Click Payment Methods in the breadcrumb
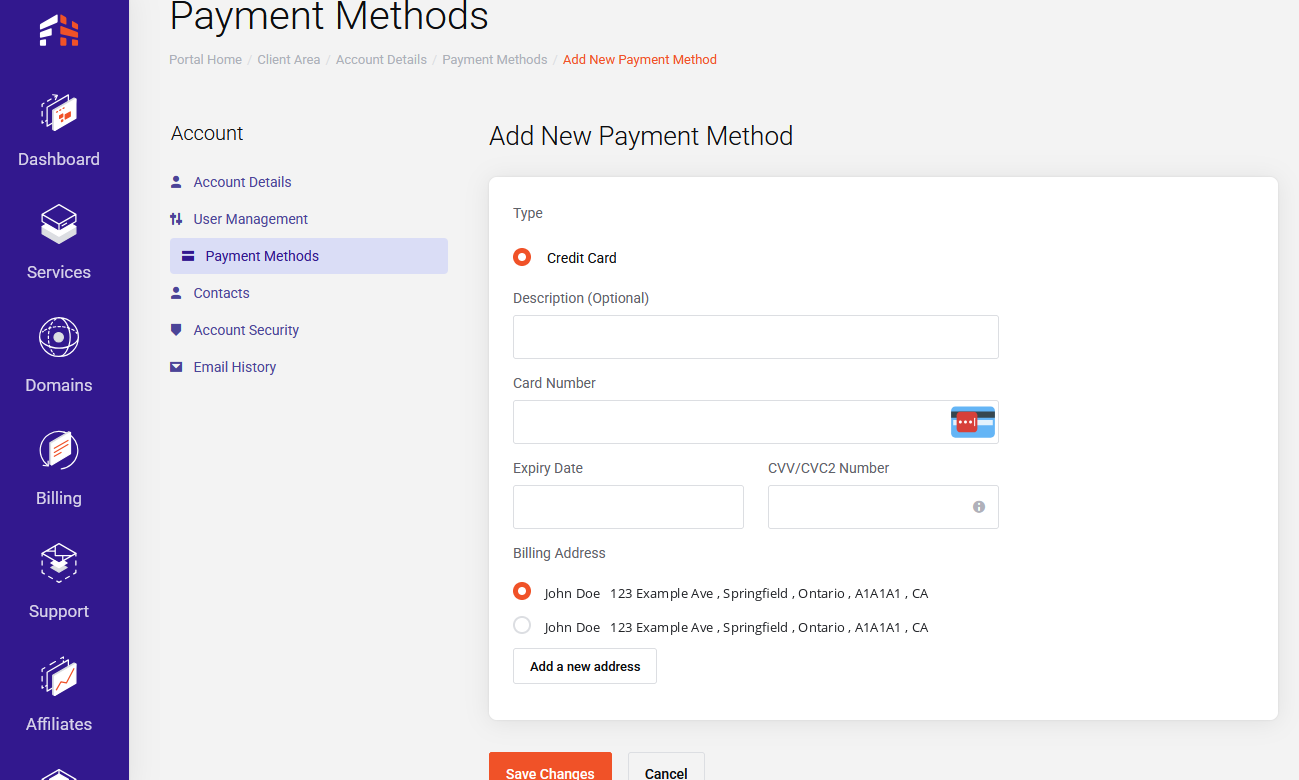1299x780 pixels. [495, 60]
